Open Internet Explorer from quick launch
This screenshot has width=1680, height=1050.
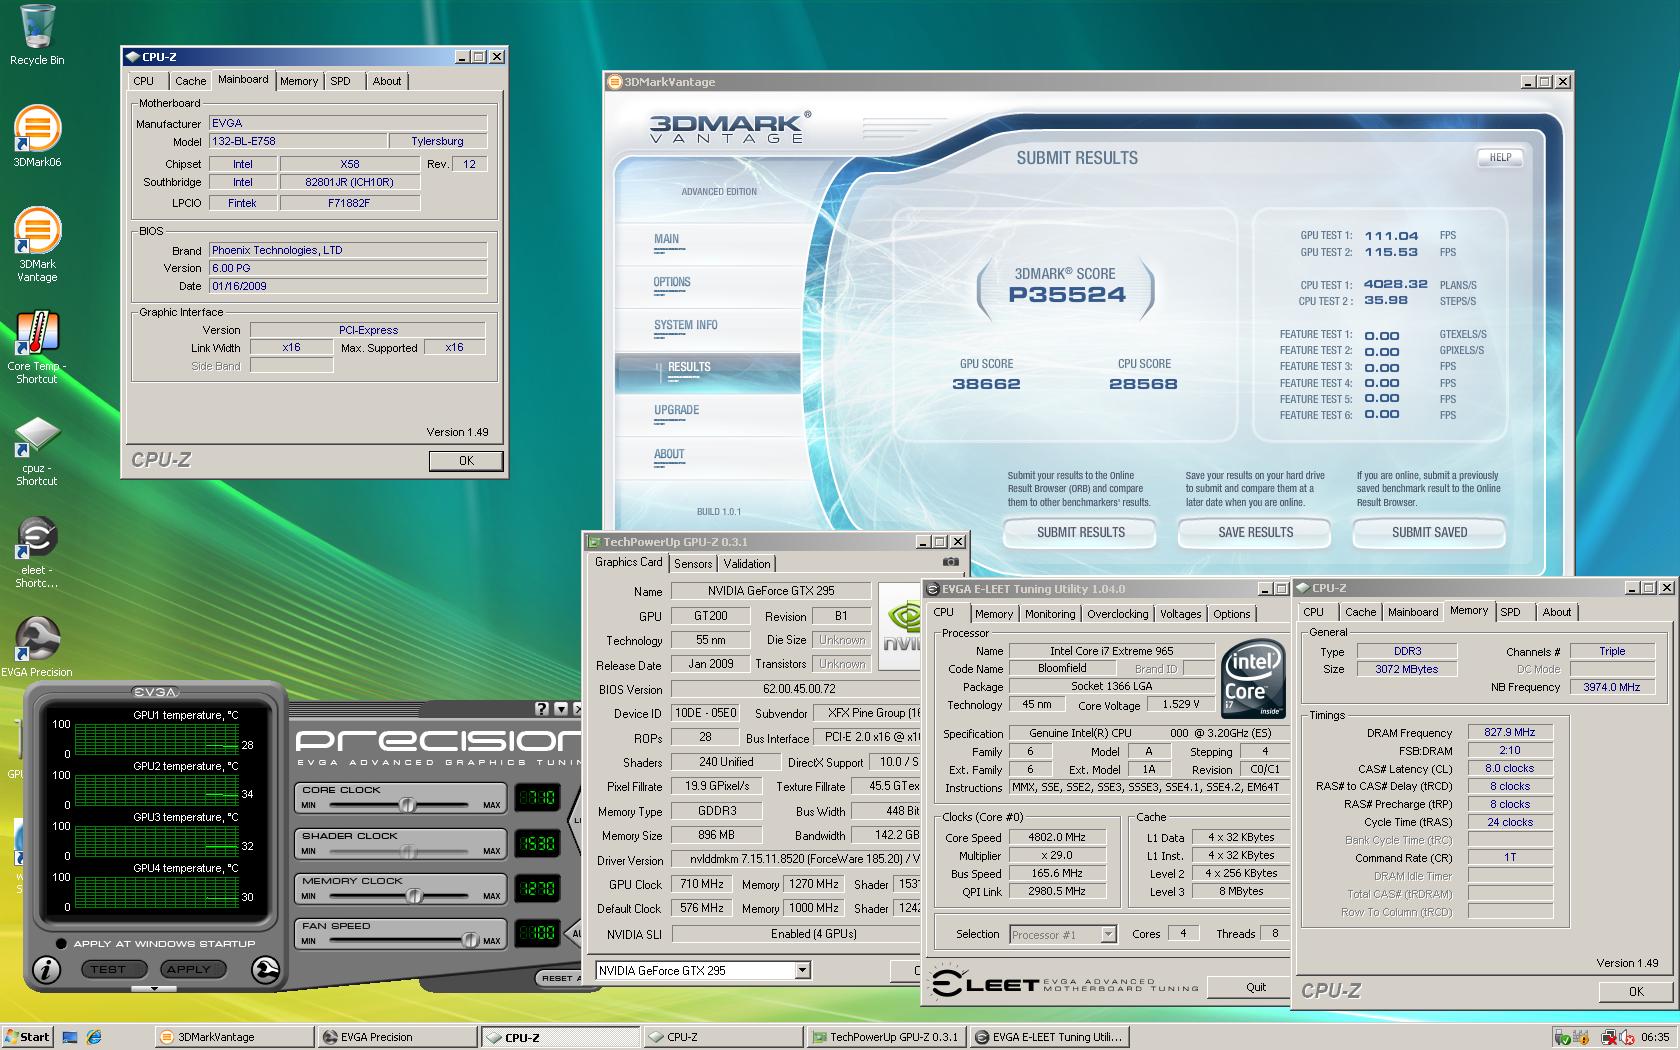pos(94,1037)
